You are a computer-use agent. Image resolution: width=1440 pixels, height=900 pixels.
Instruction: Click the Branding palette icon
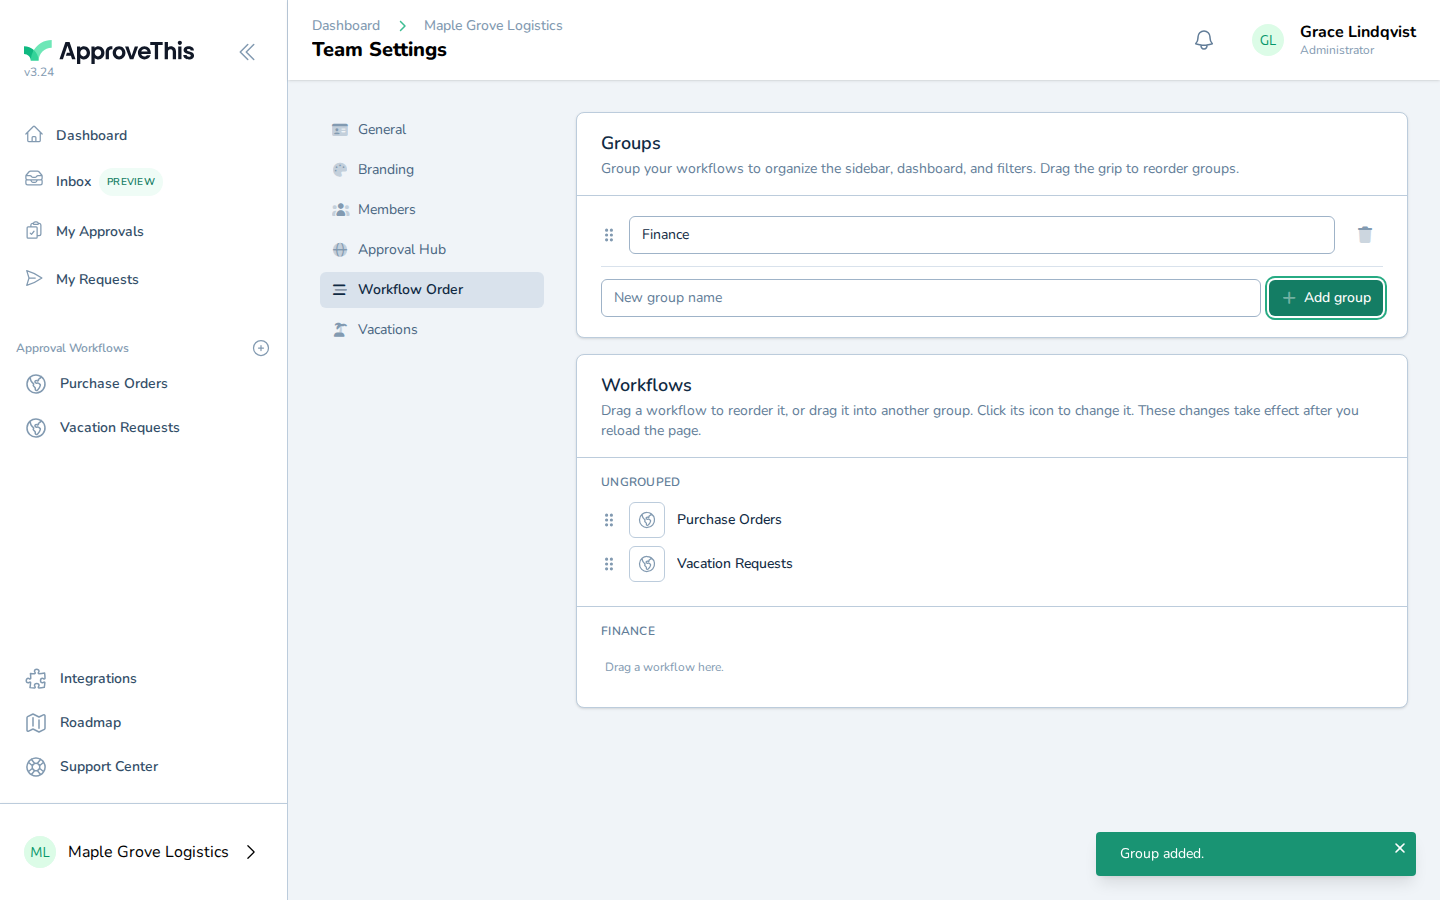pyautogui.click(x=340, y=170)
